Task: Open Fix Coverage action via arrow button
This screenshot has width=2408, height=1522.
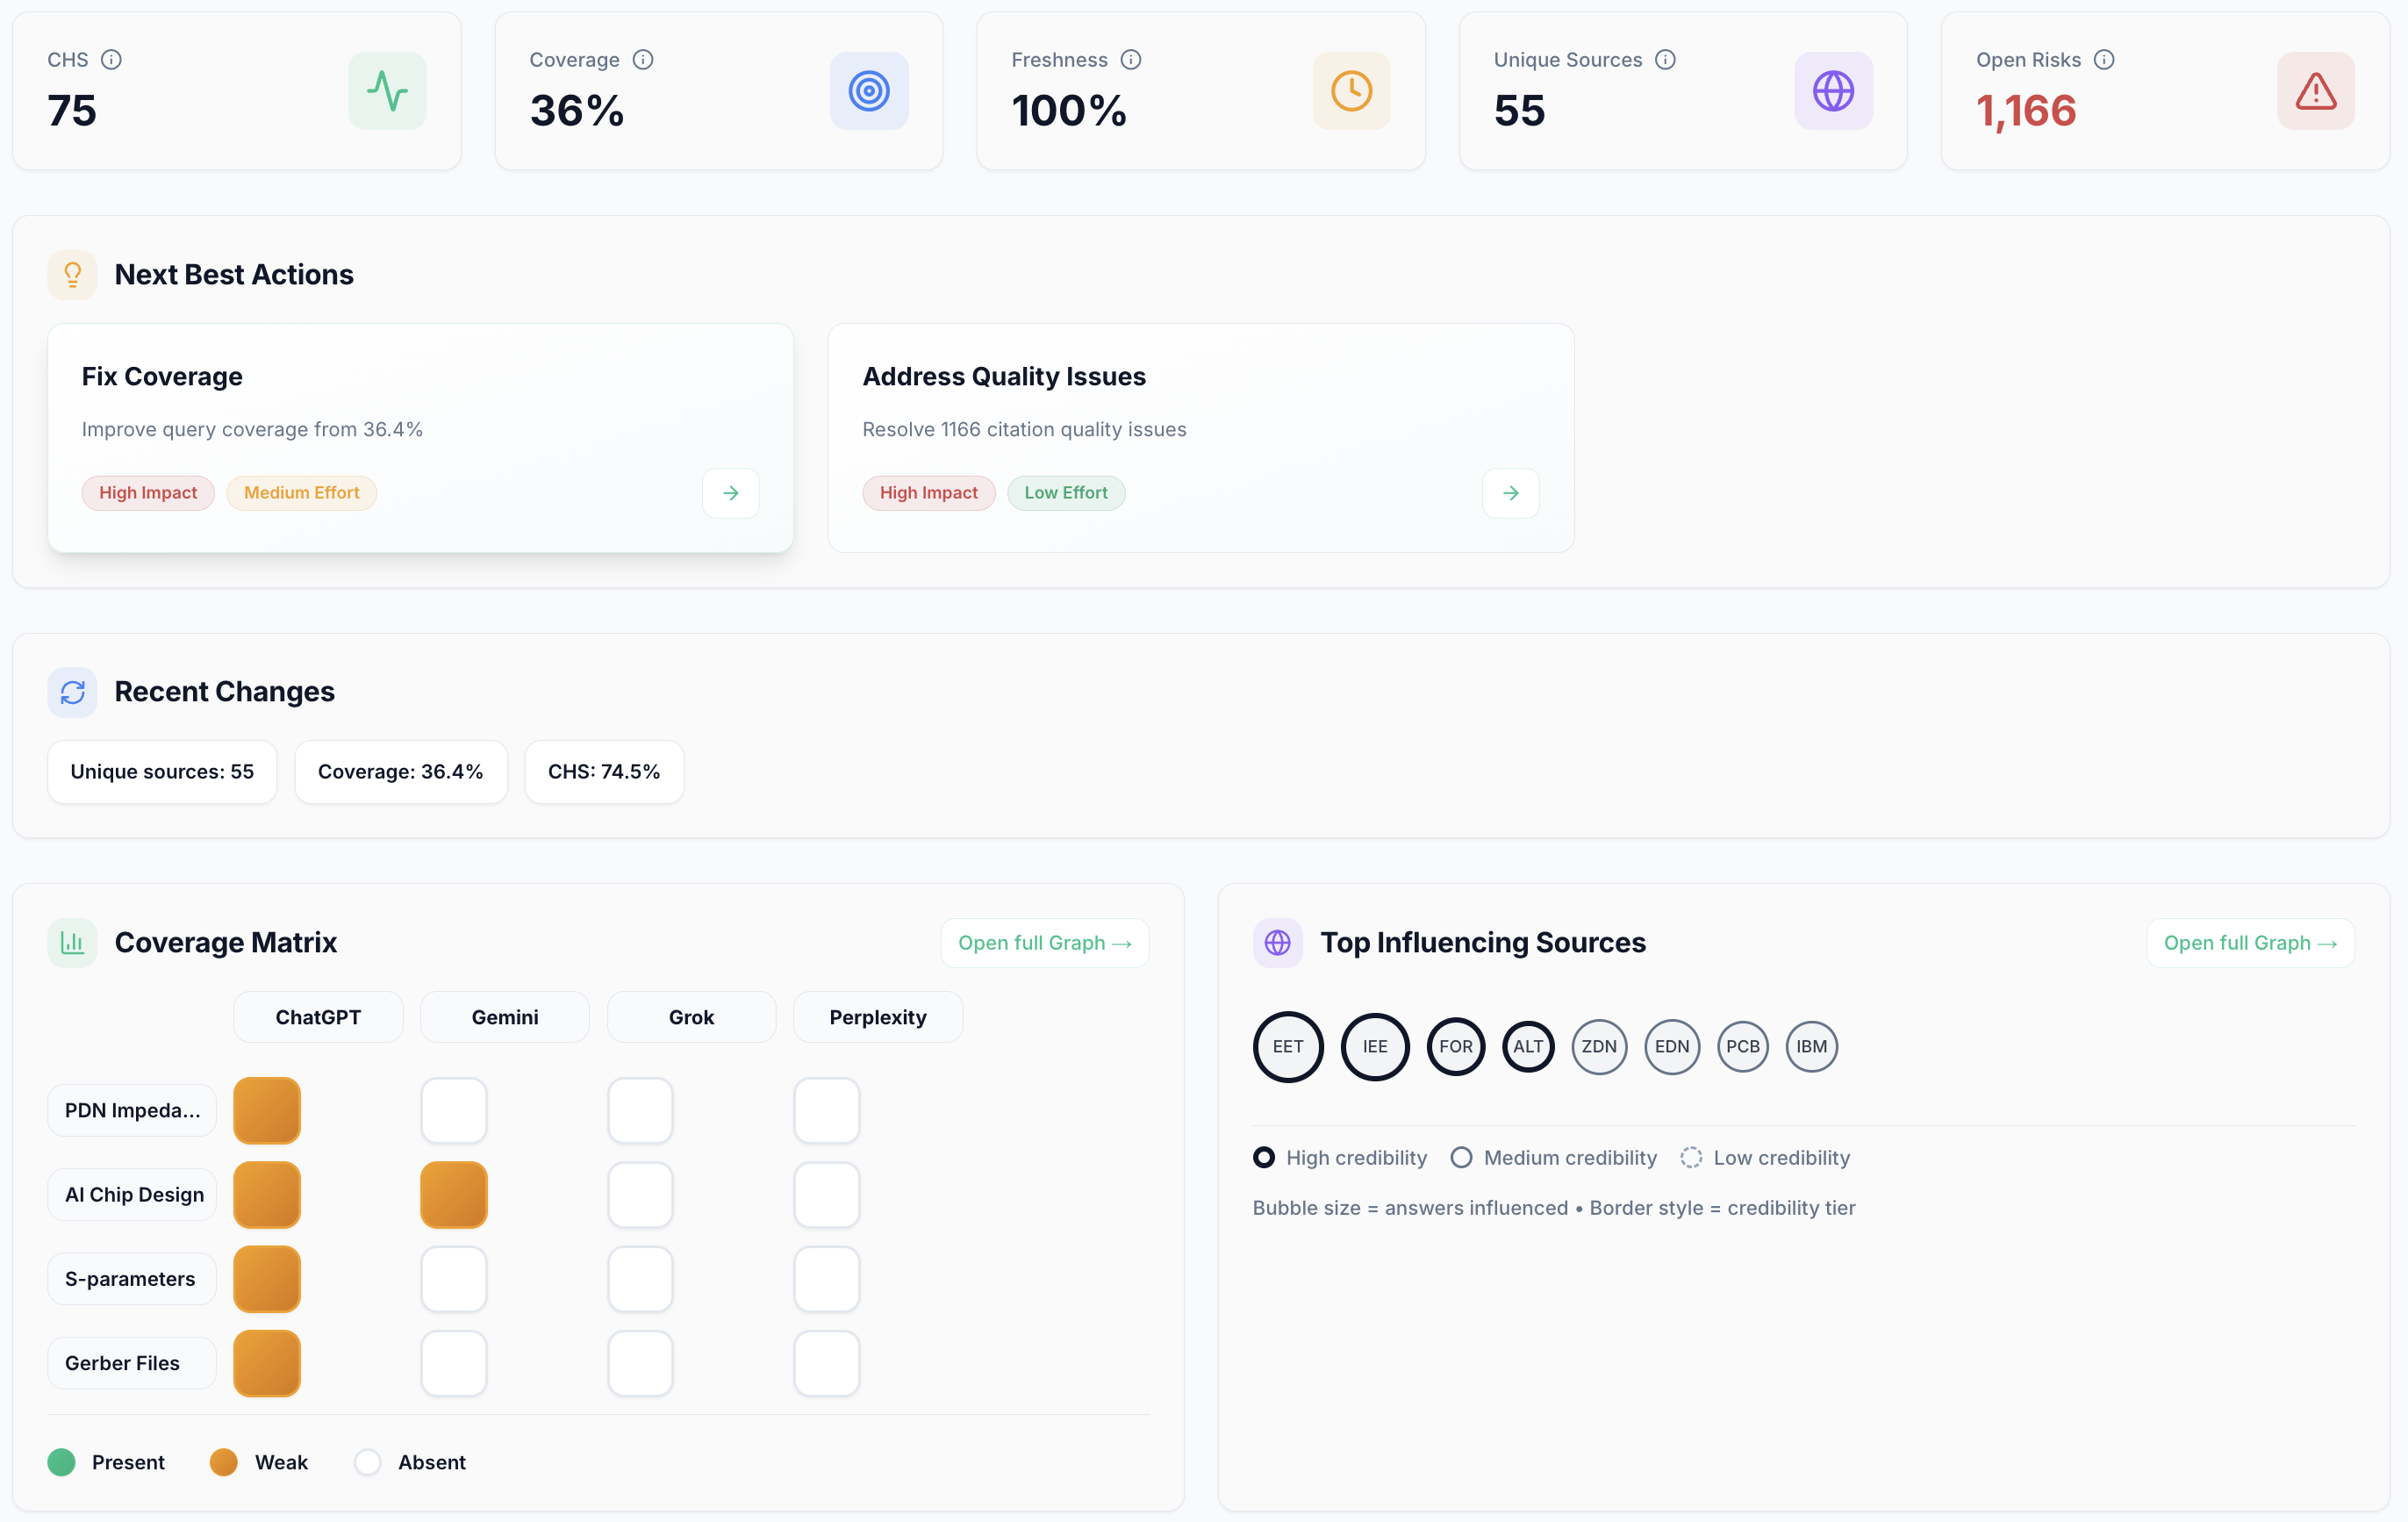Action: point(730,493)
